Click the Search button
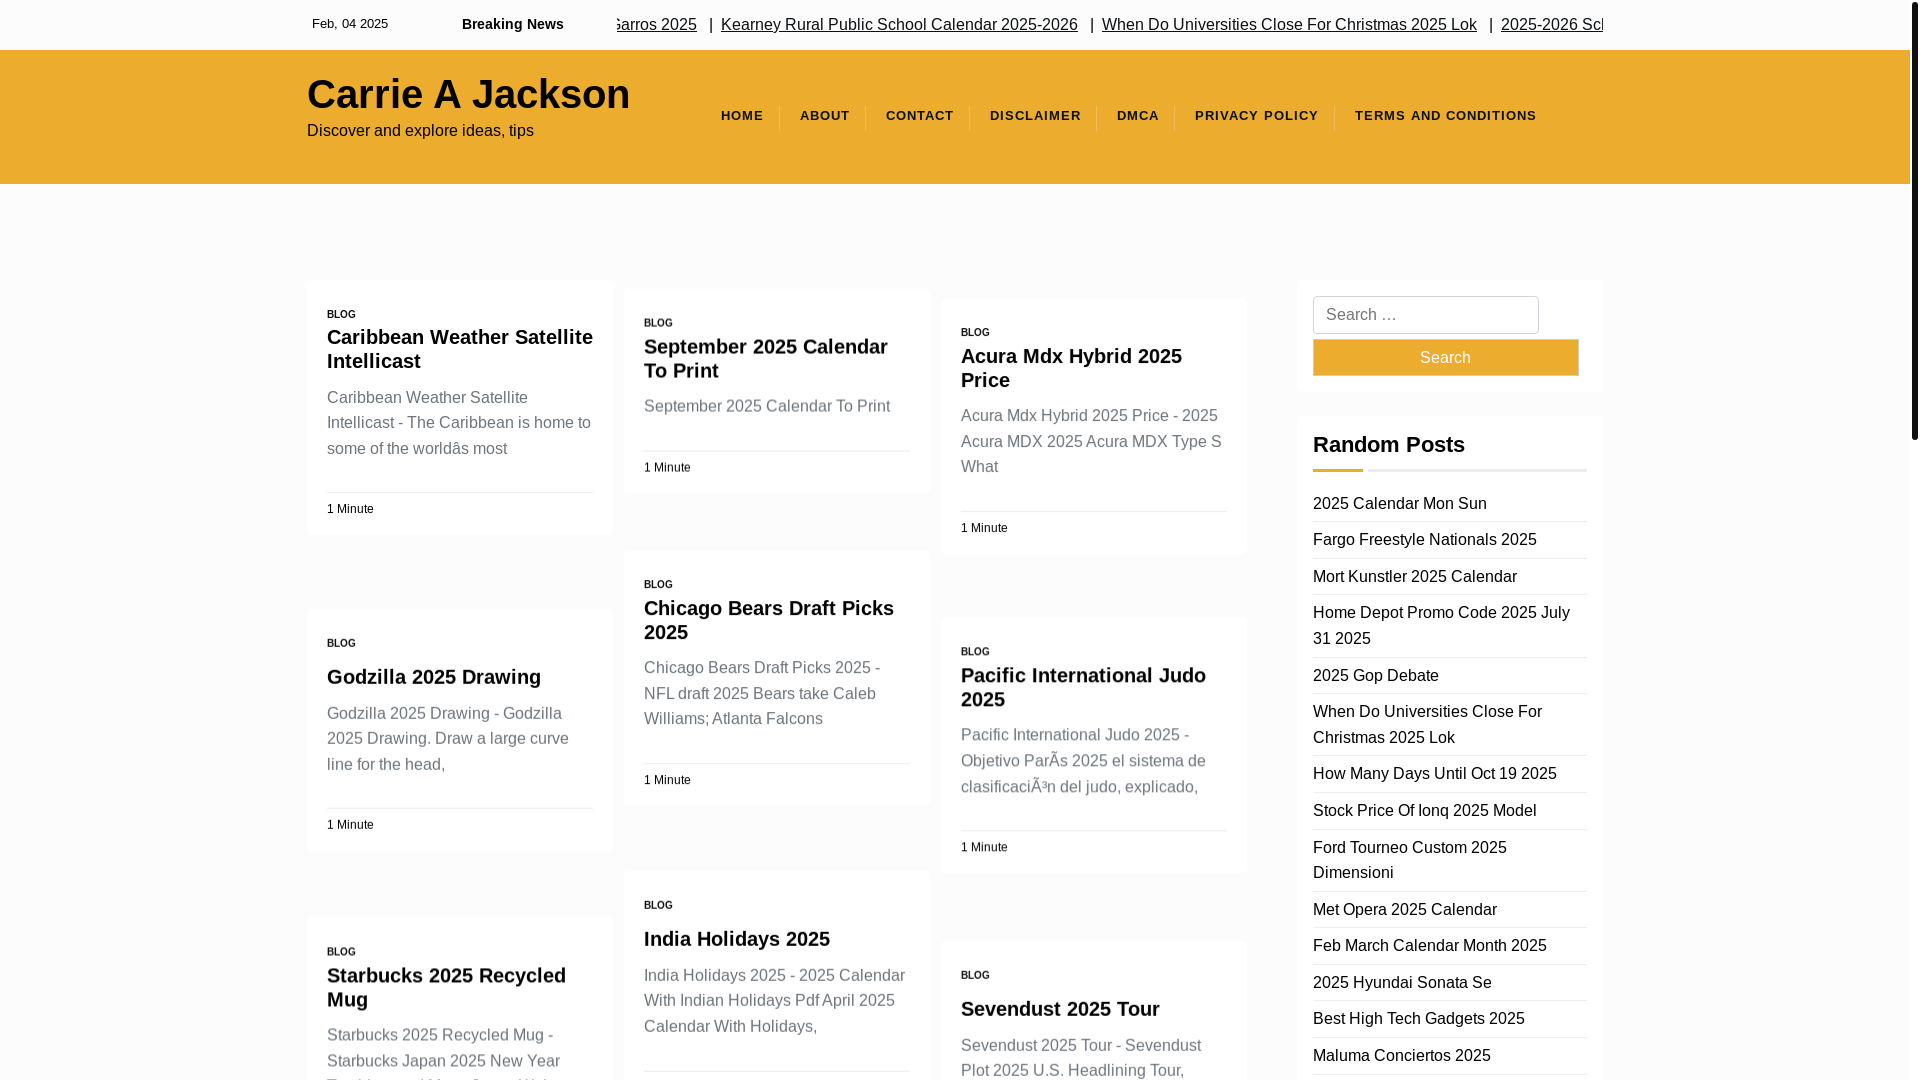Screen dimensions: 1920x1080 click(1445, 357)
